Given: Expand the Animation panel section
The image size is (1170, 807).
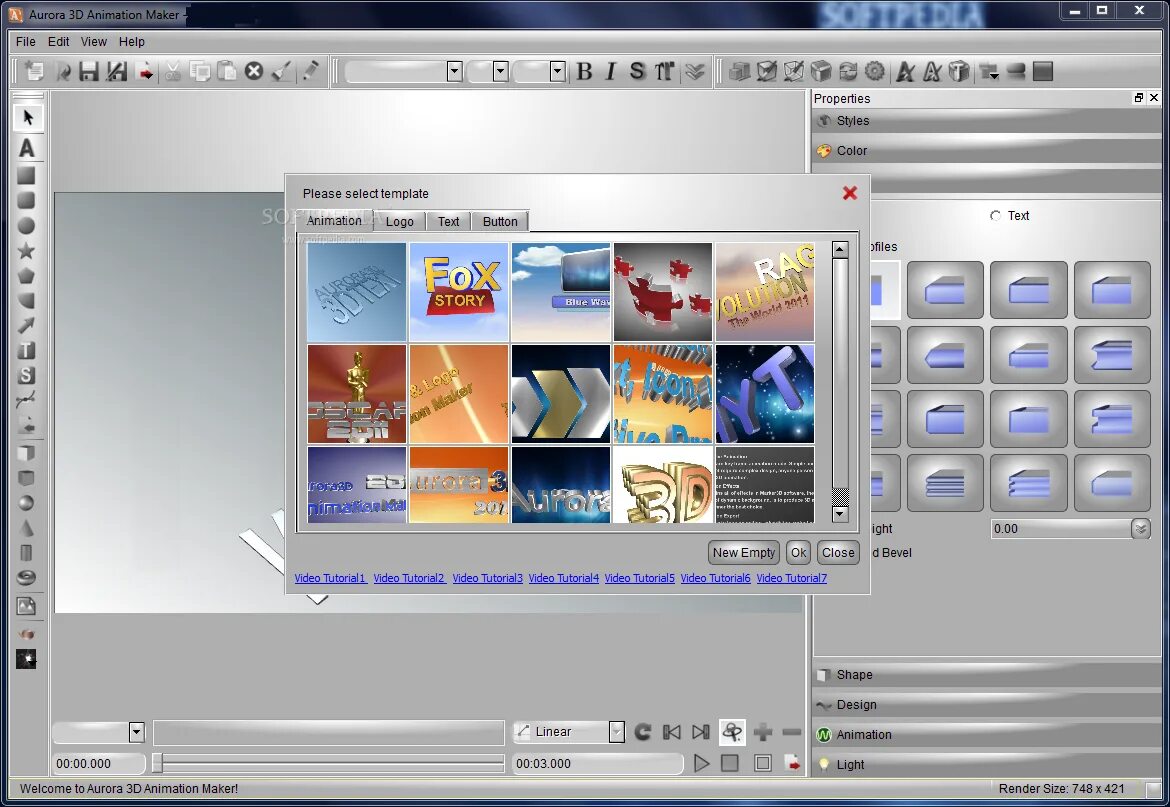Looking at the screenshot, I should 986,735.
